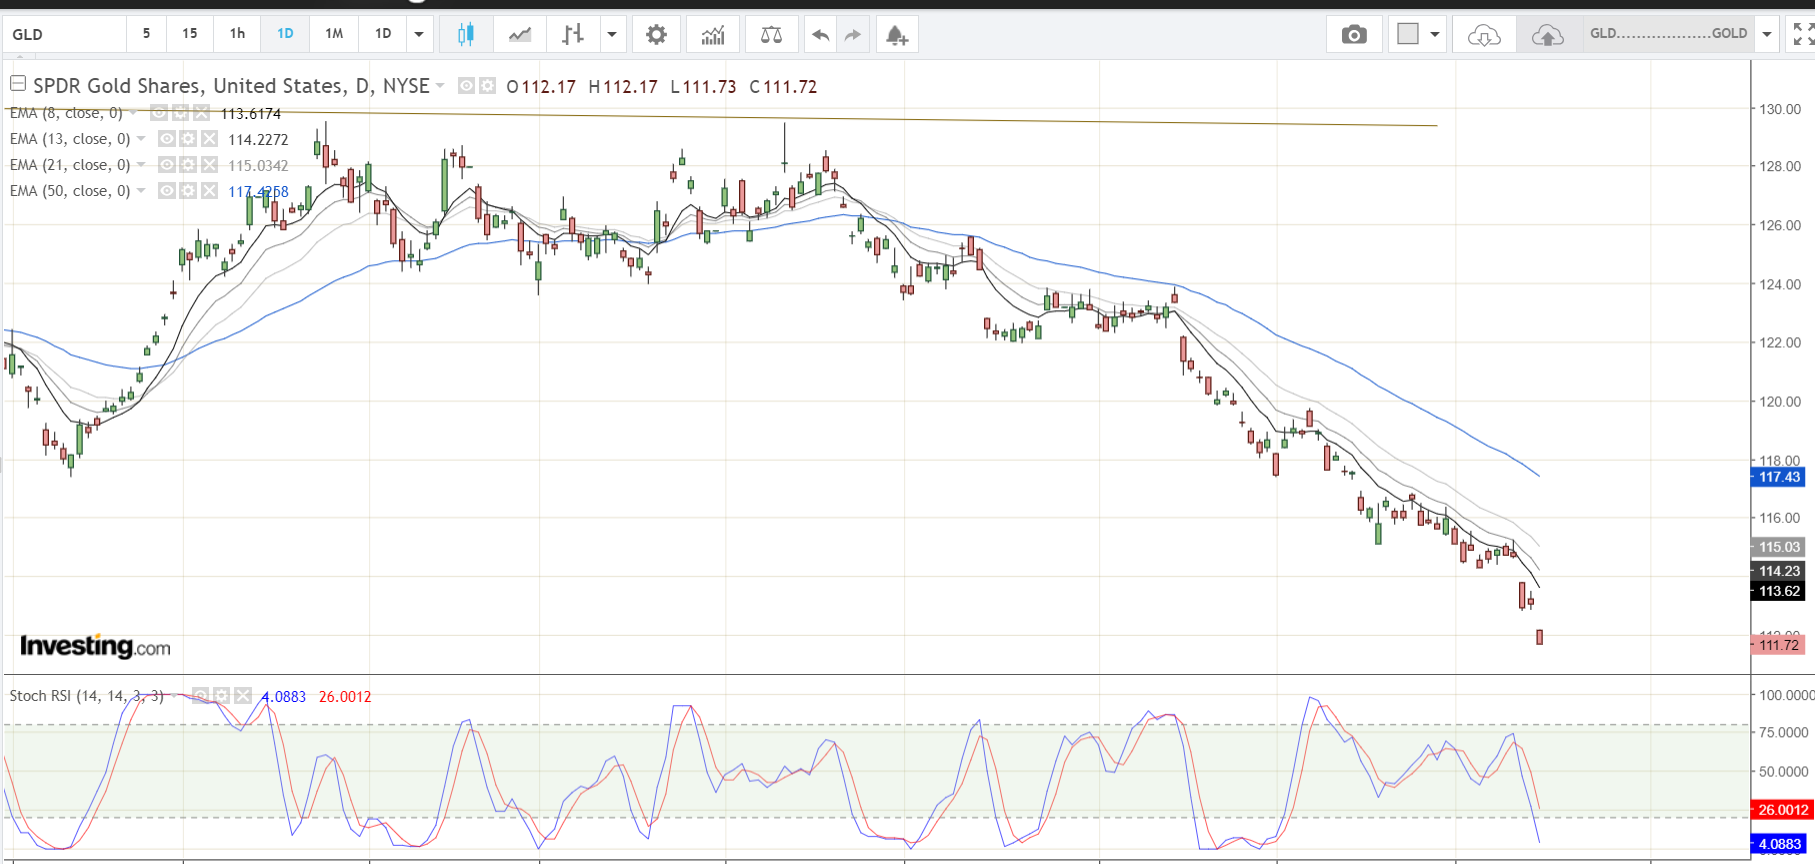Remove the EMA 50 indicator
This screenshot has height=864, width=1815.
pyautogui.click(x=209, y=191)
